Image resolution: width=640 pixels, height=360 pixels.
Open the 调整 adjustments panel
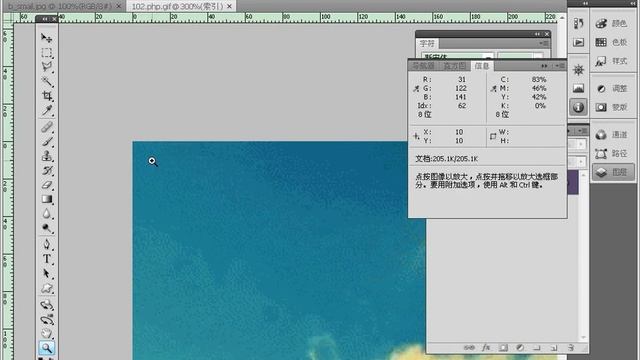click(x=612, y=88)
